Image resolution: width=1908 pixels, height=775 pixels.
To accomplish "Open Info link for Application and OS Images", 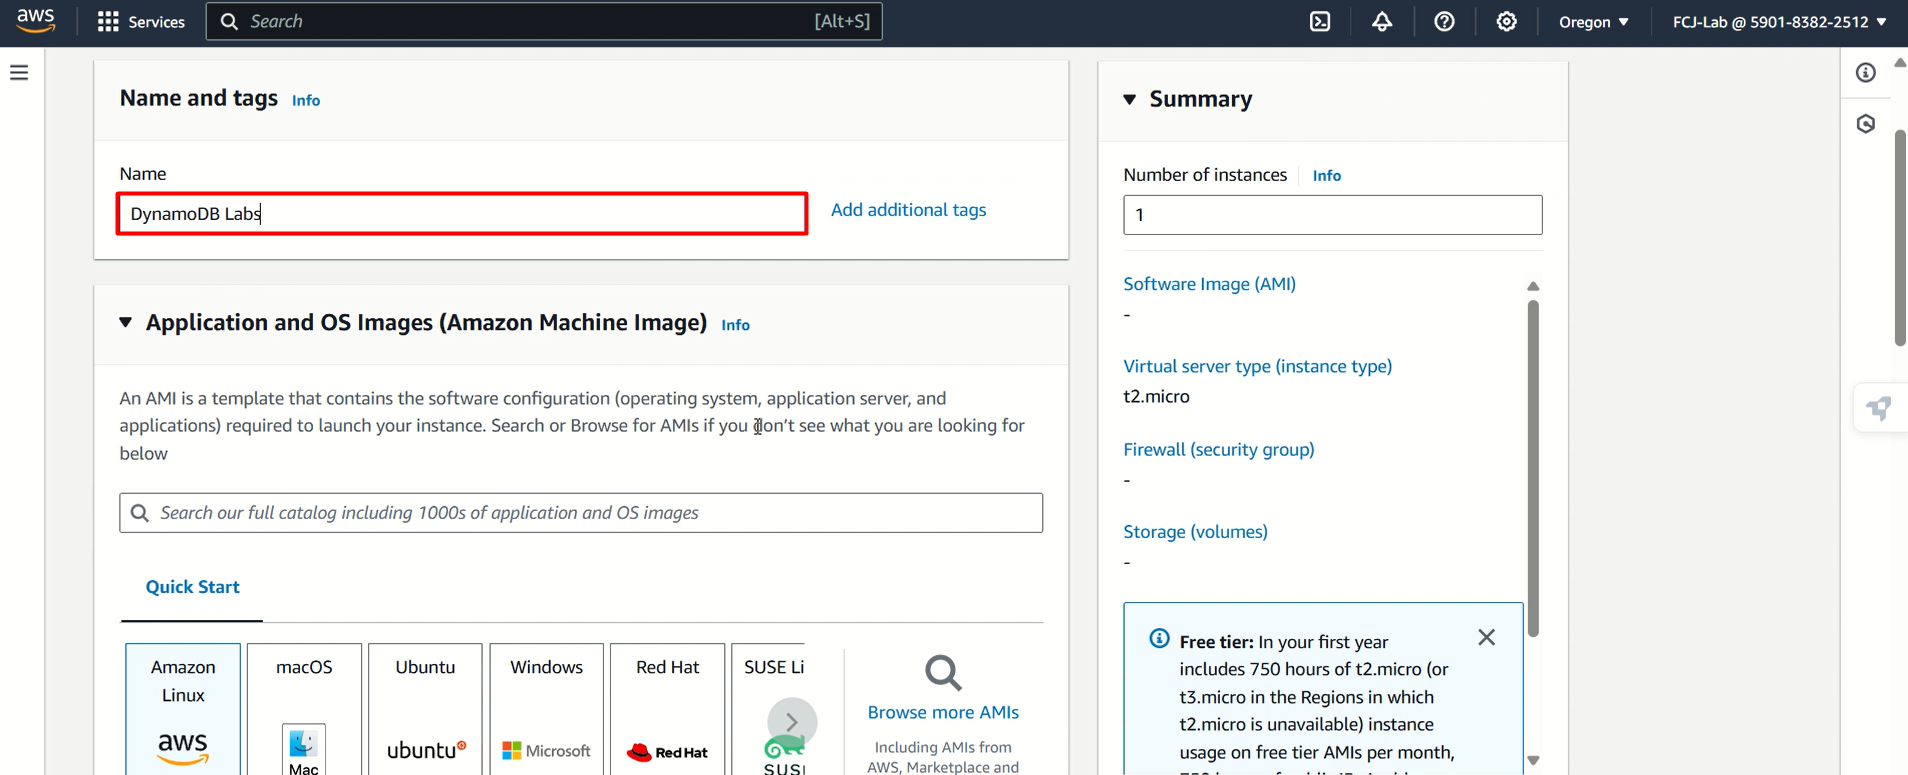I will 735,325.
